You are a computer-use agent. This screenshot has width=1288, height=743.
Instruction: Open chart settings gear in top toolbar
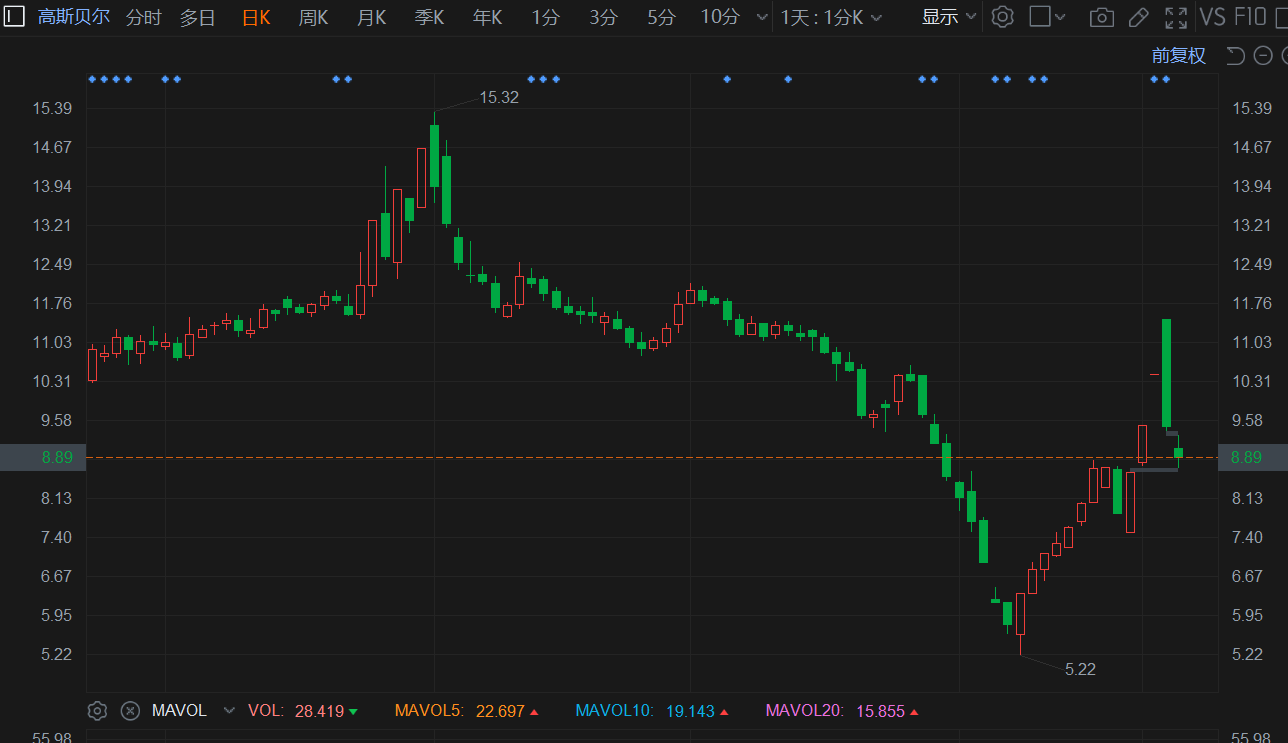(1003, 17)
